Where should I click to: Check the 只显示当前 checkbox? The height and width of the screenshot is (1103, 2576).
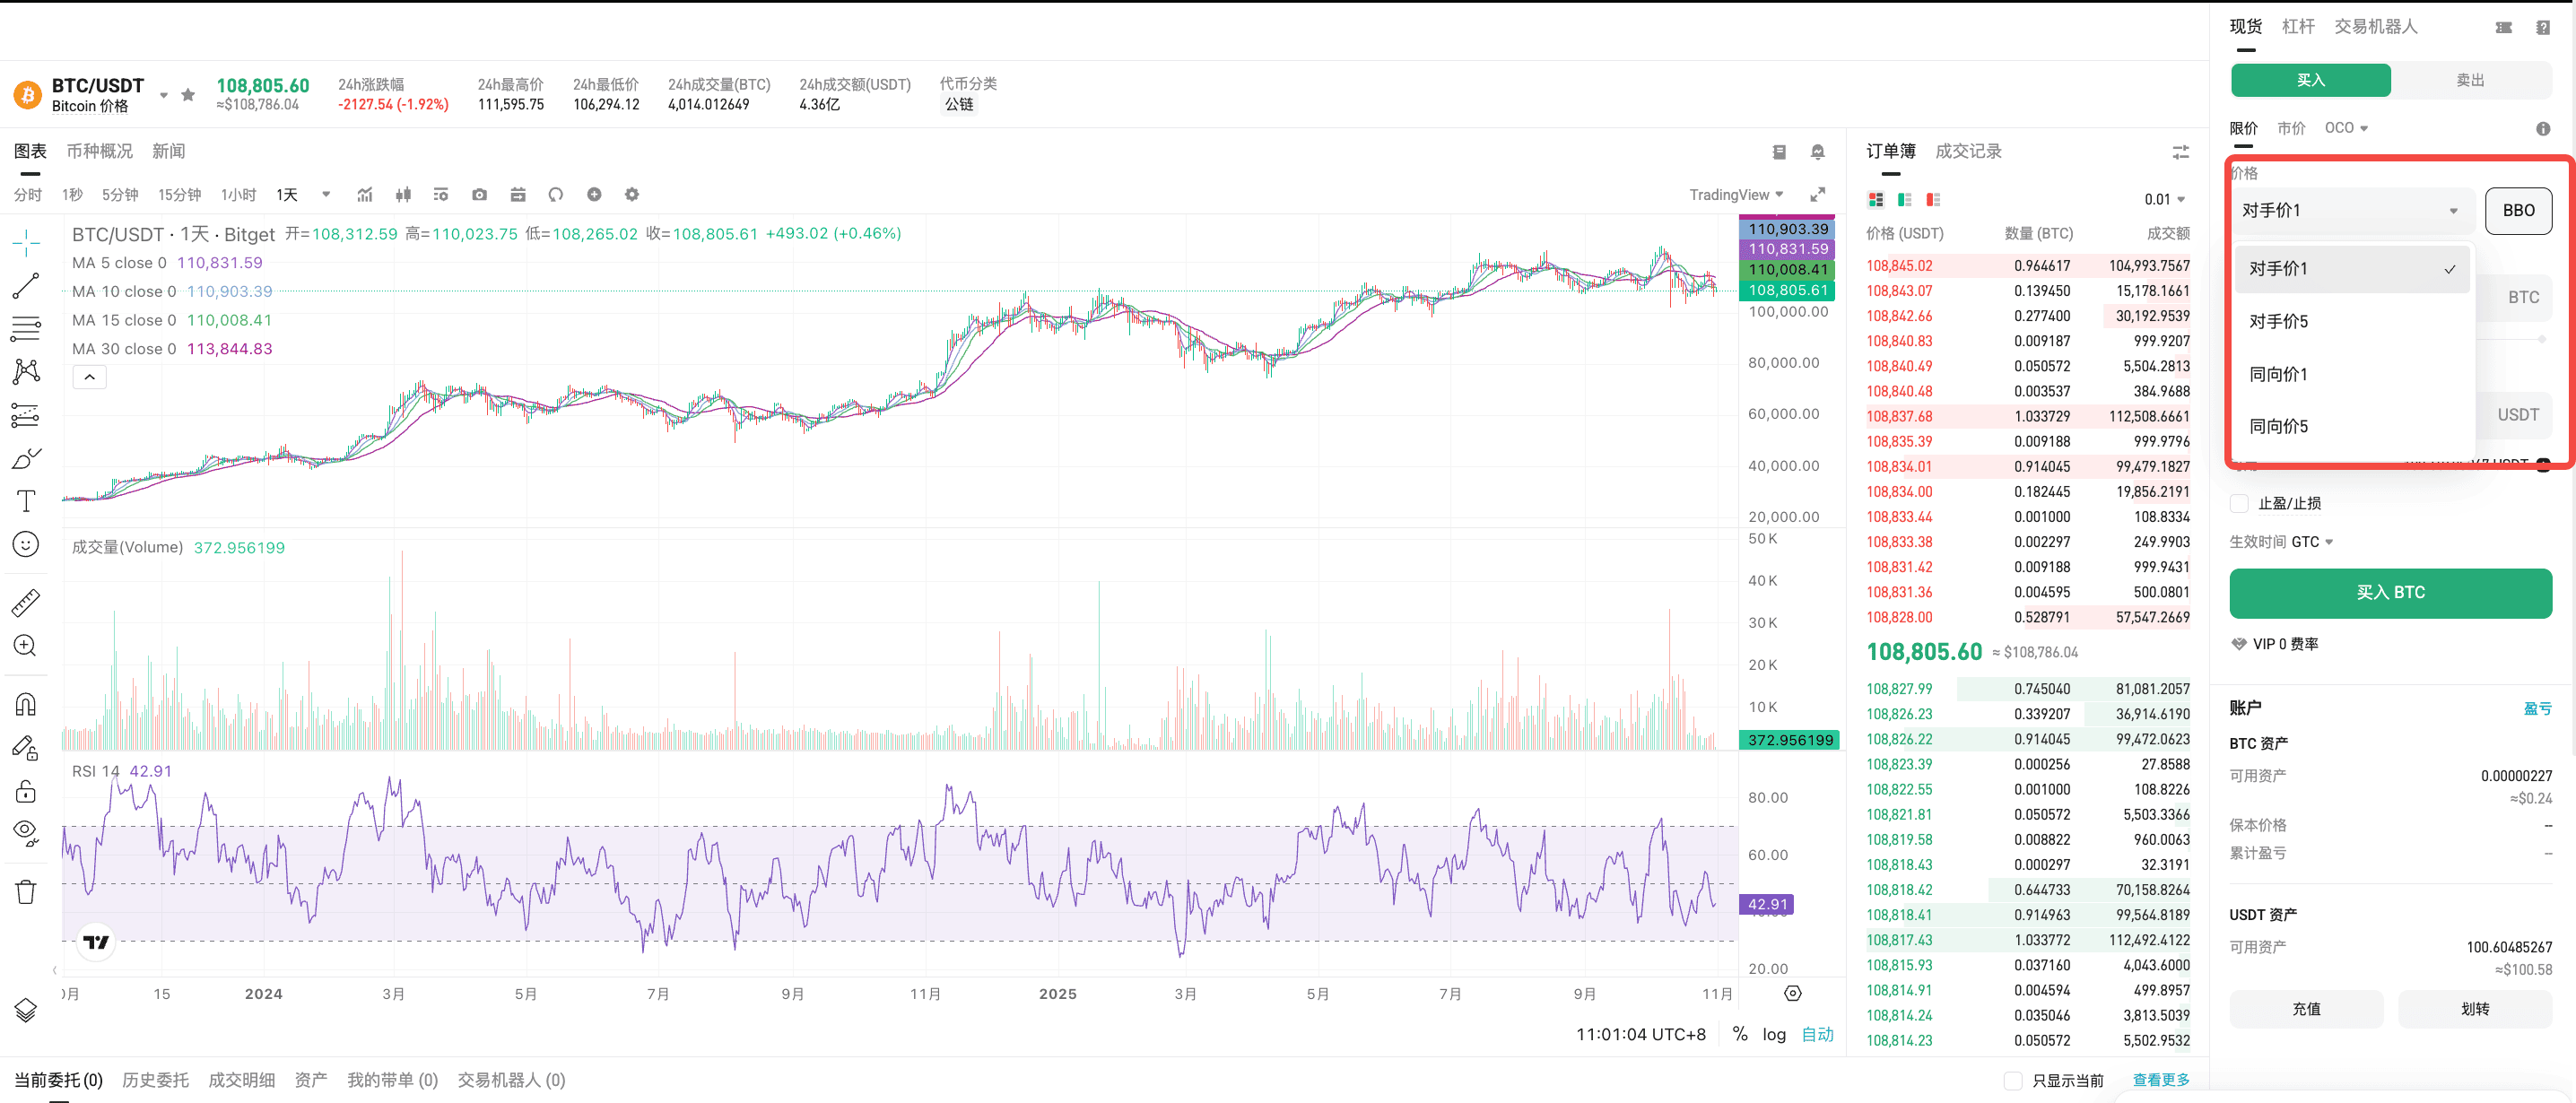[x=2013, y=1080]
